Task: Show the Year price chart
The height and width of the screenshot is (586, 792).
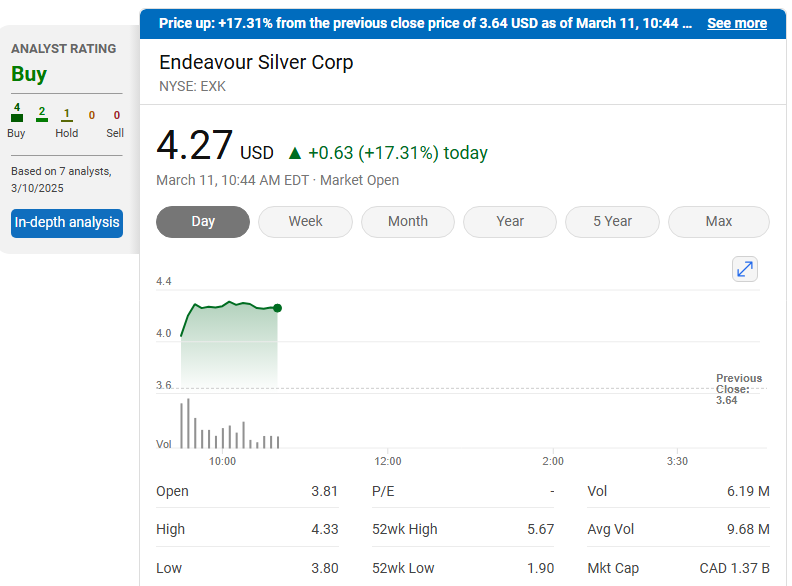Action: pyautogui.click(x=510, y=222)
